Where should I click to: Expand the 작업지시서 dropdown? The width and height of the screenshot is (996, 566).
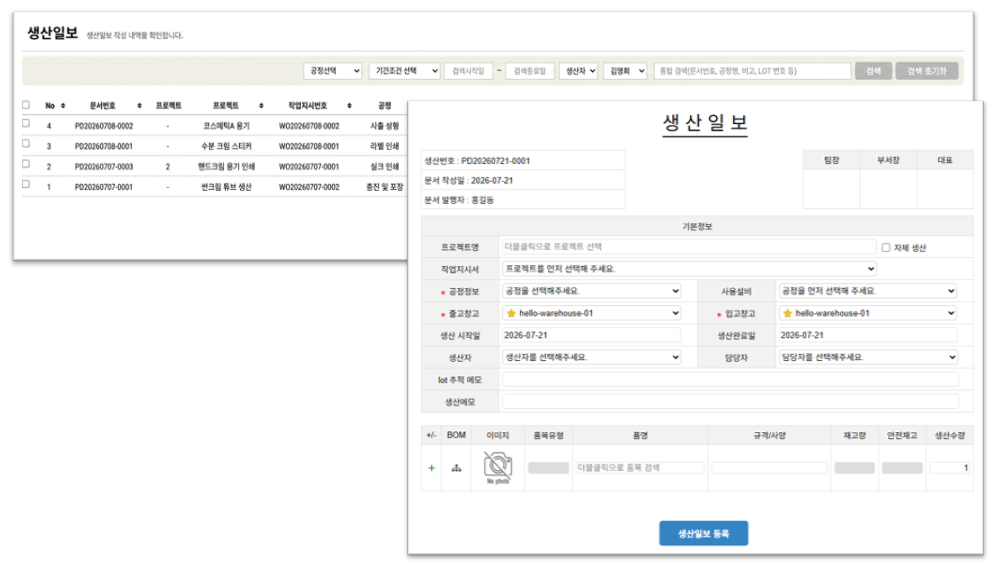(x=689, y=269)
